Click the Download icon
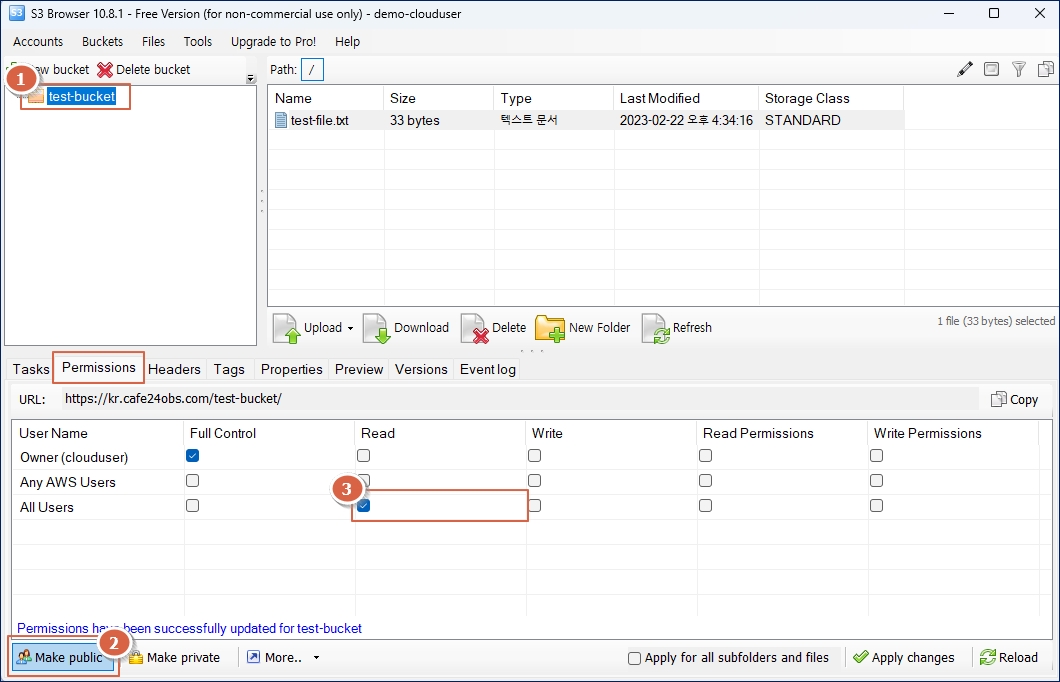The height and width of the screenshot is (682, 1060). click(x=376, y=328)
